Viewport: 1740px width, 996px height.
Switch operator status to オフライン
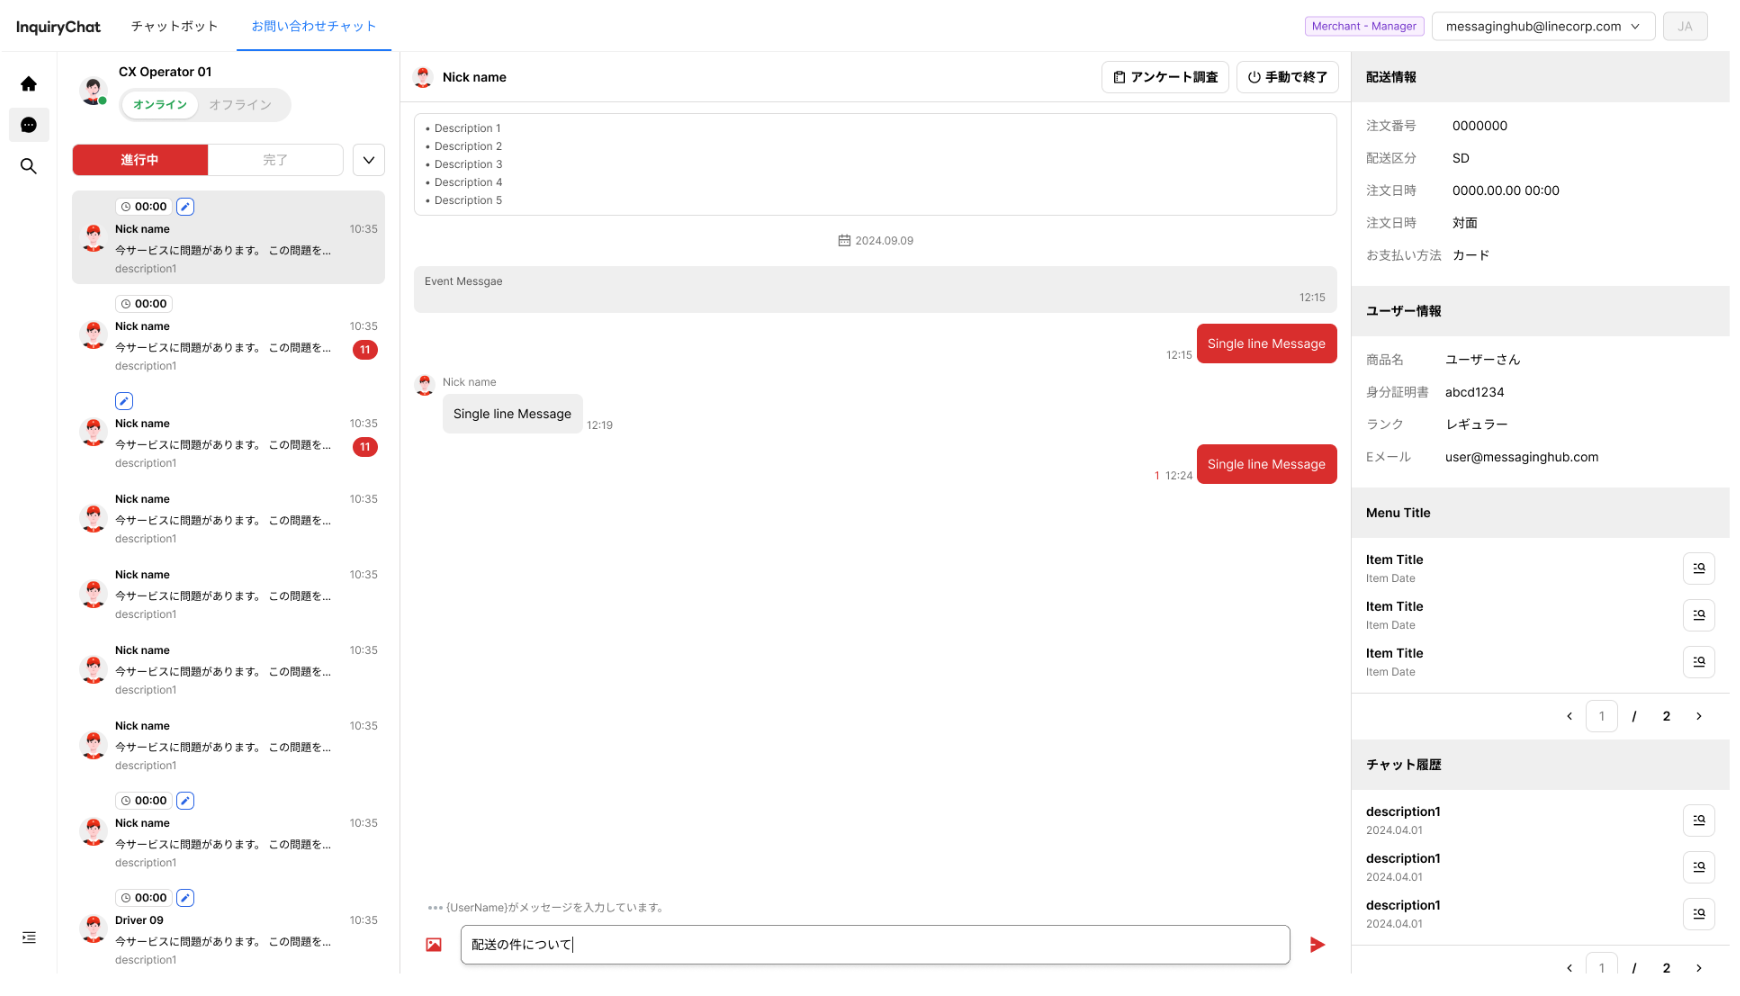pyautogui.click(x=240, y=105)
